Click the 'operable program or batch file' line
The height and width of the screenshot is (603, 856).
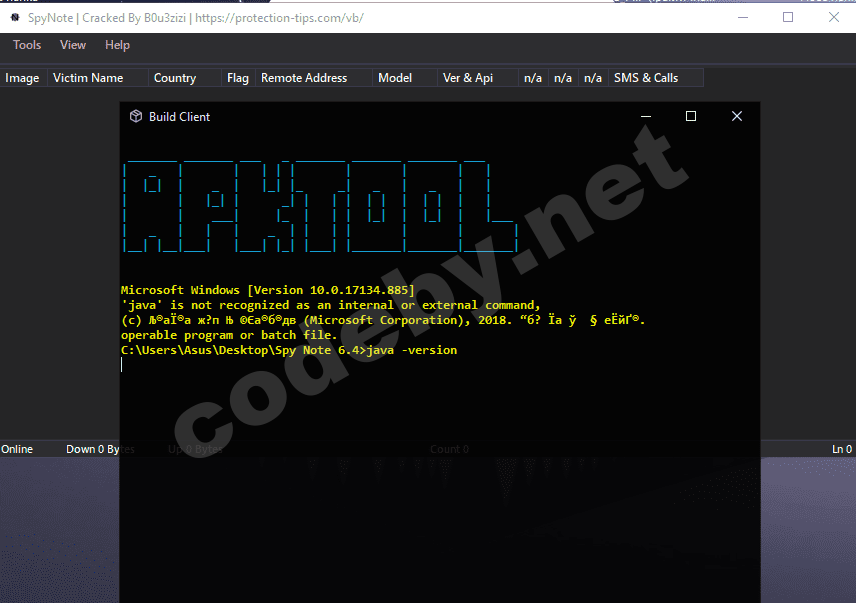point(229,335)
